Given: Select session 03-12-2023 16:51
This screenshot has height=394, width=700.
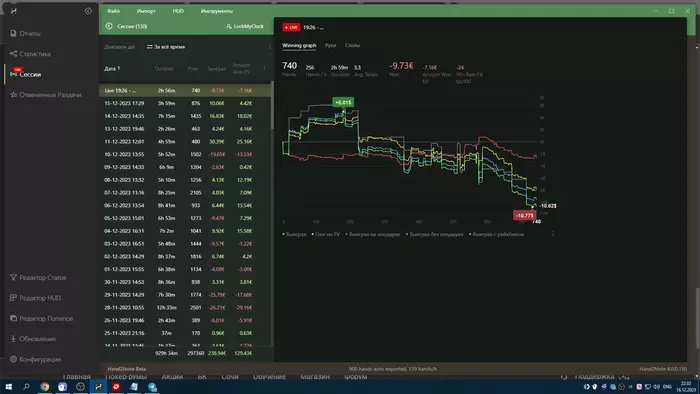Looking at the screenshot, I should tap(185, 244).
